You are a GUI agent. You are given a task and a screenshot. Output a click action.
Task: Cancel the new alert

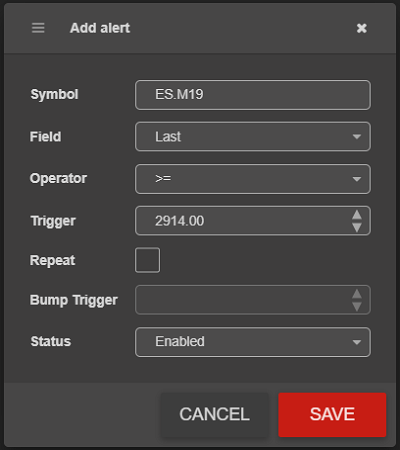click(214, 414)
